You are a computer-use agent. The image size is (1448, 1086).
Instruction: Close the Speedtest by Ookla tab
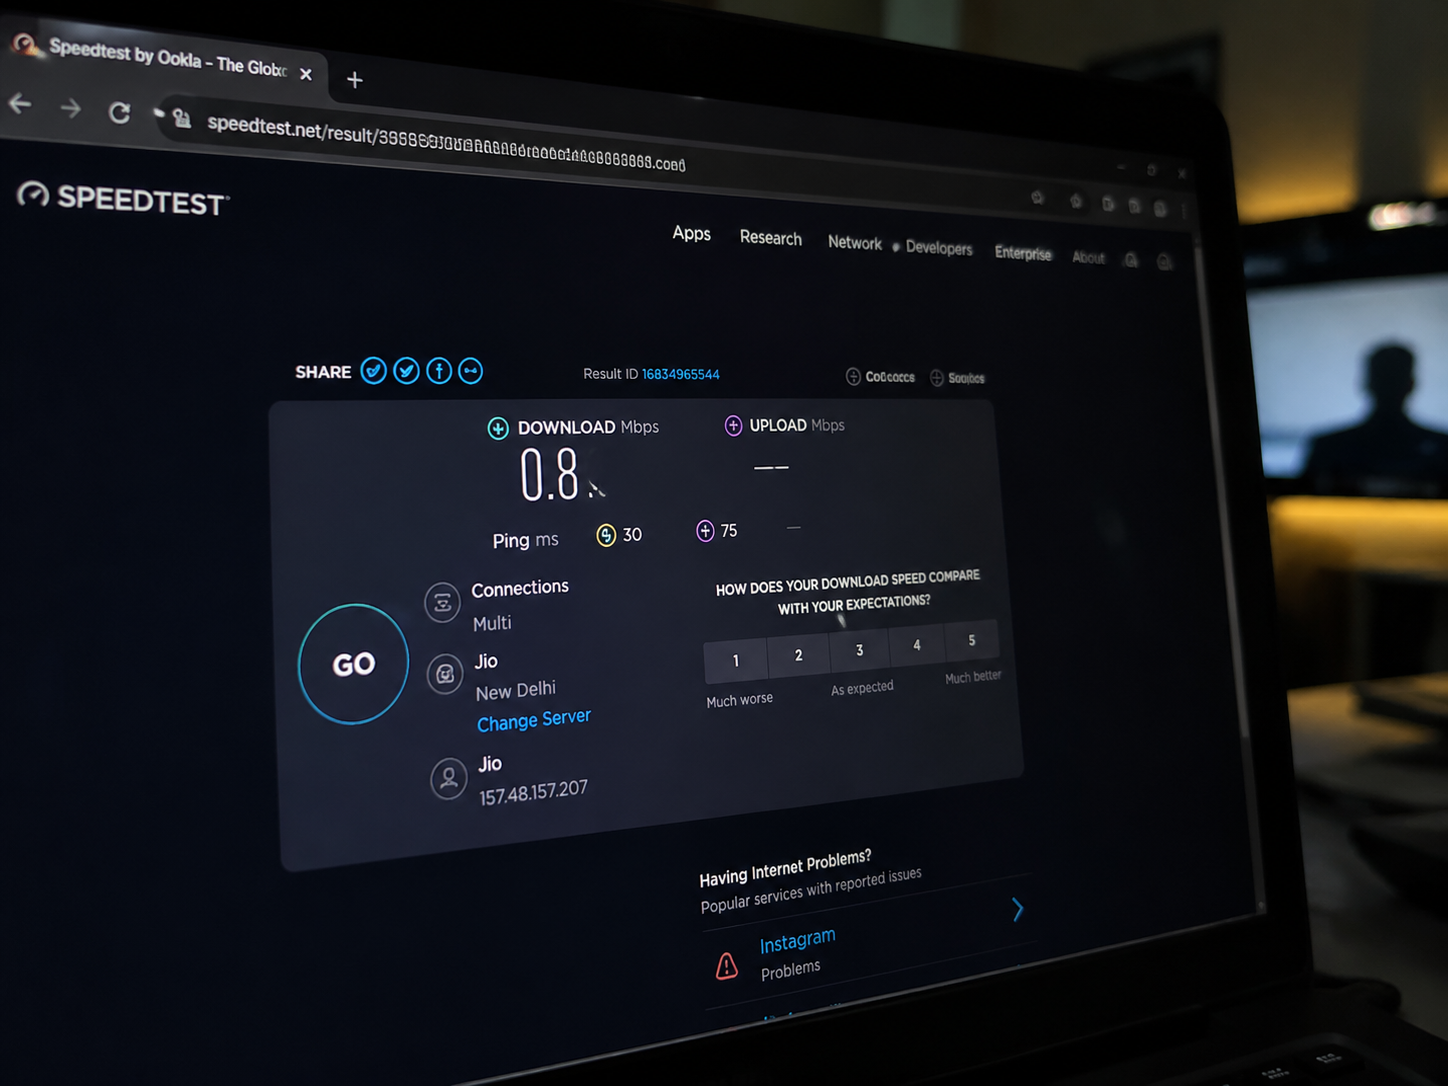306,74
